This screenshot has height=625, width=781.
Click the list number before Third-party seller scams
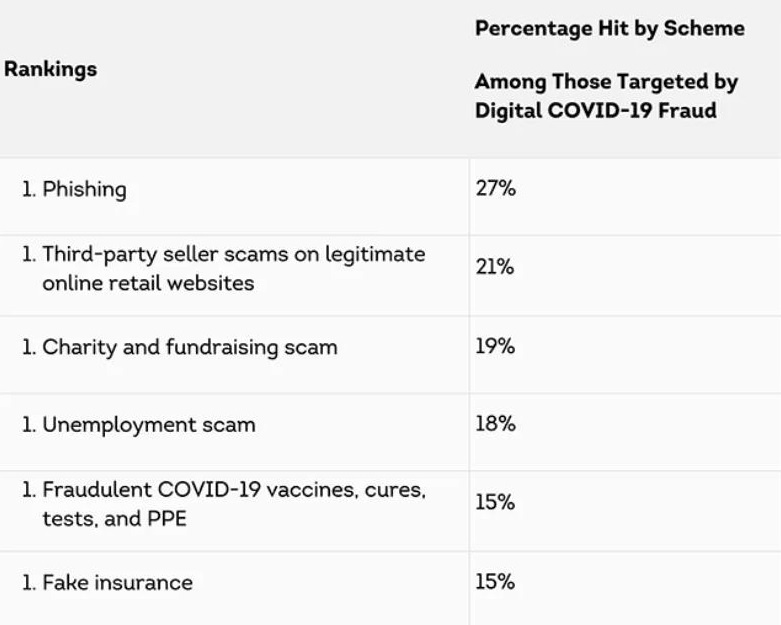(x=29, y=254)
